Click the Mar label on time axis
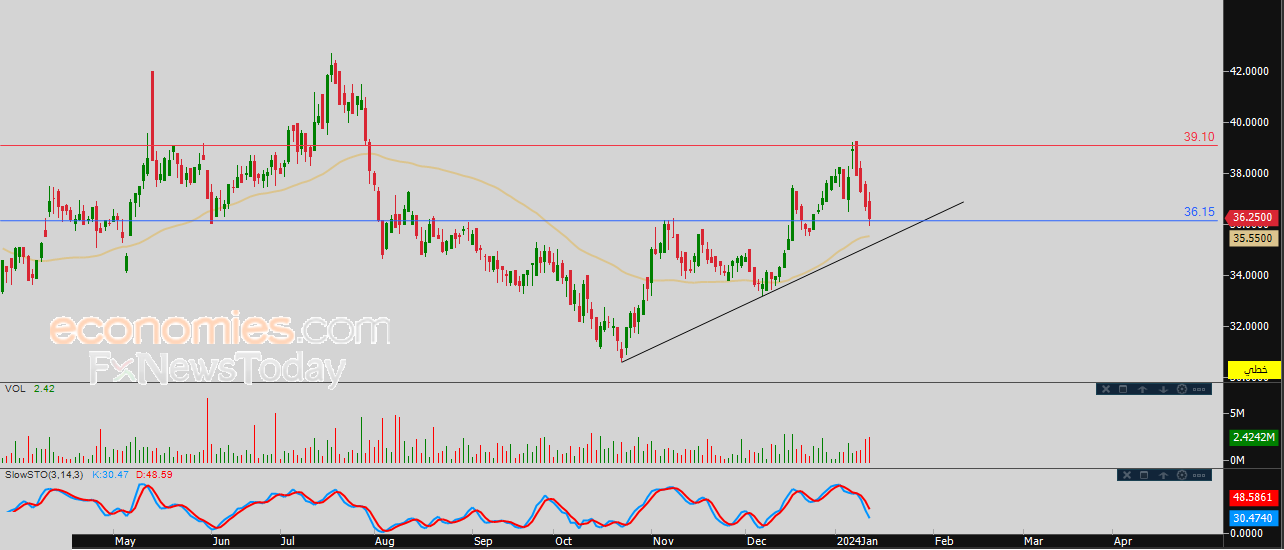Image resolution: width=1284 pixels, height=550 pixels. click(1034, 541)
